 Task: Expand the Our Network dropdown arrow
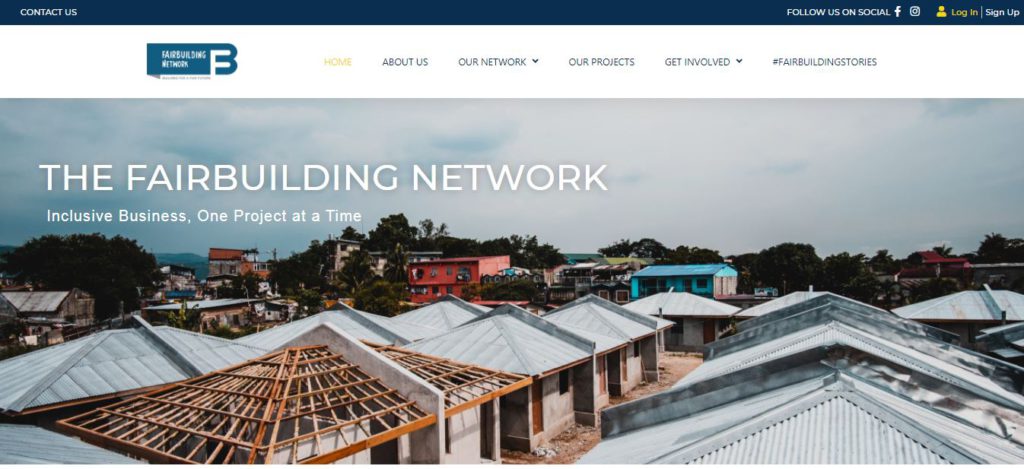536,61
